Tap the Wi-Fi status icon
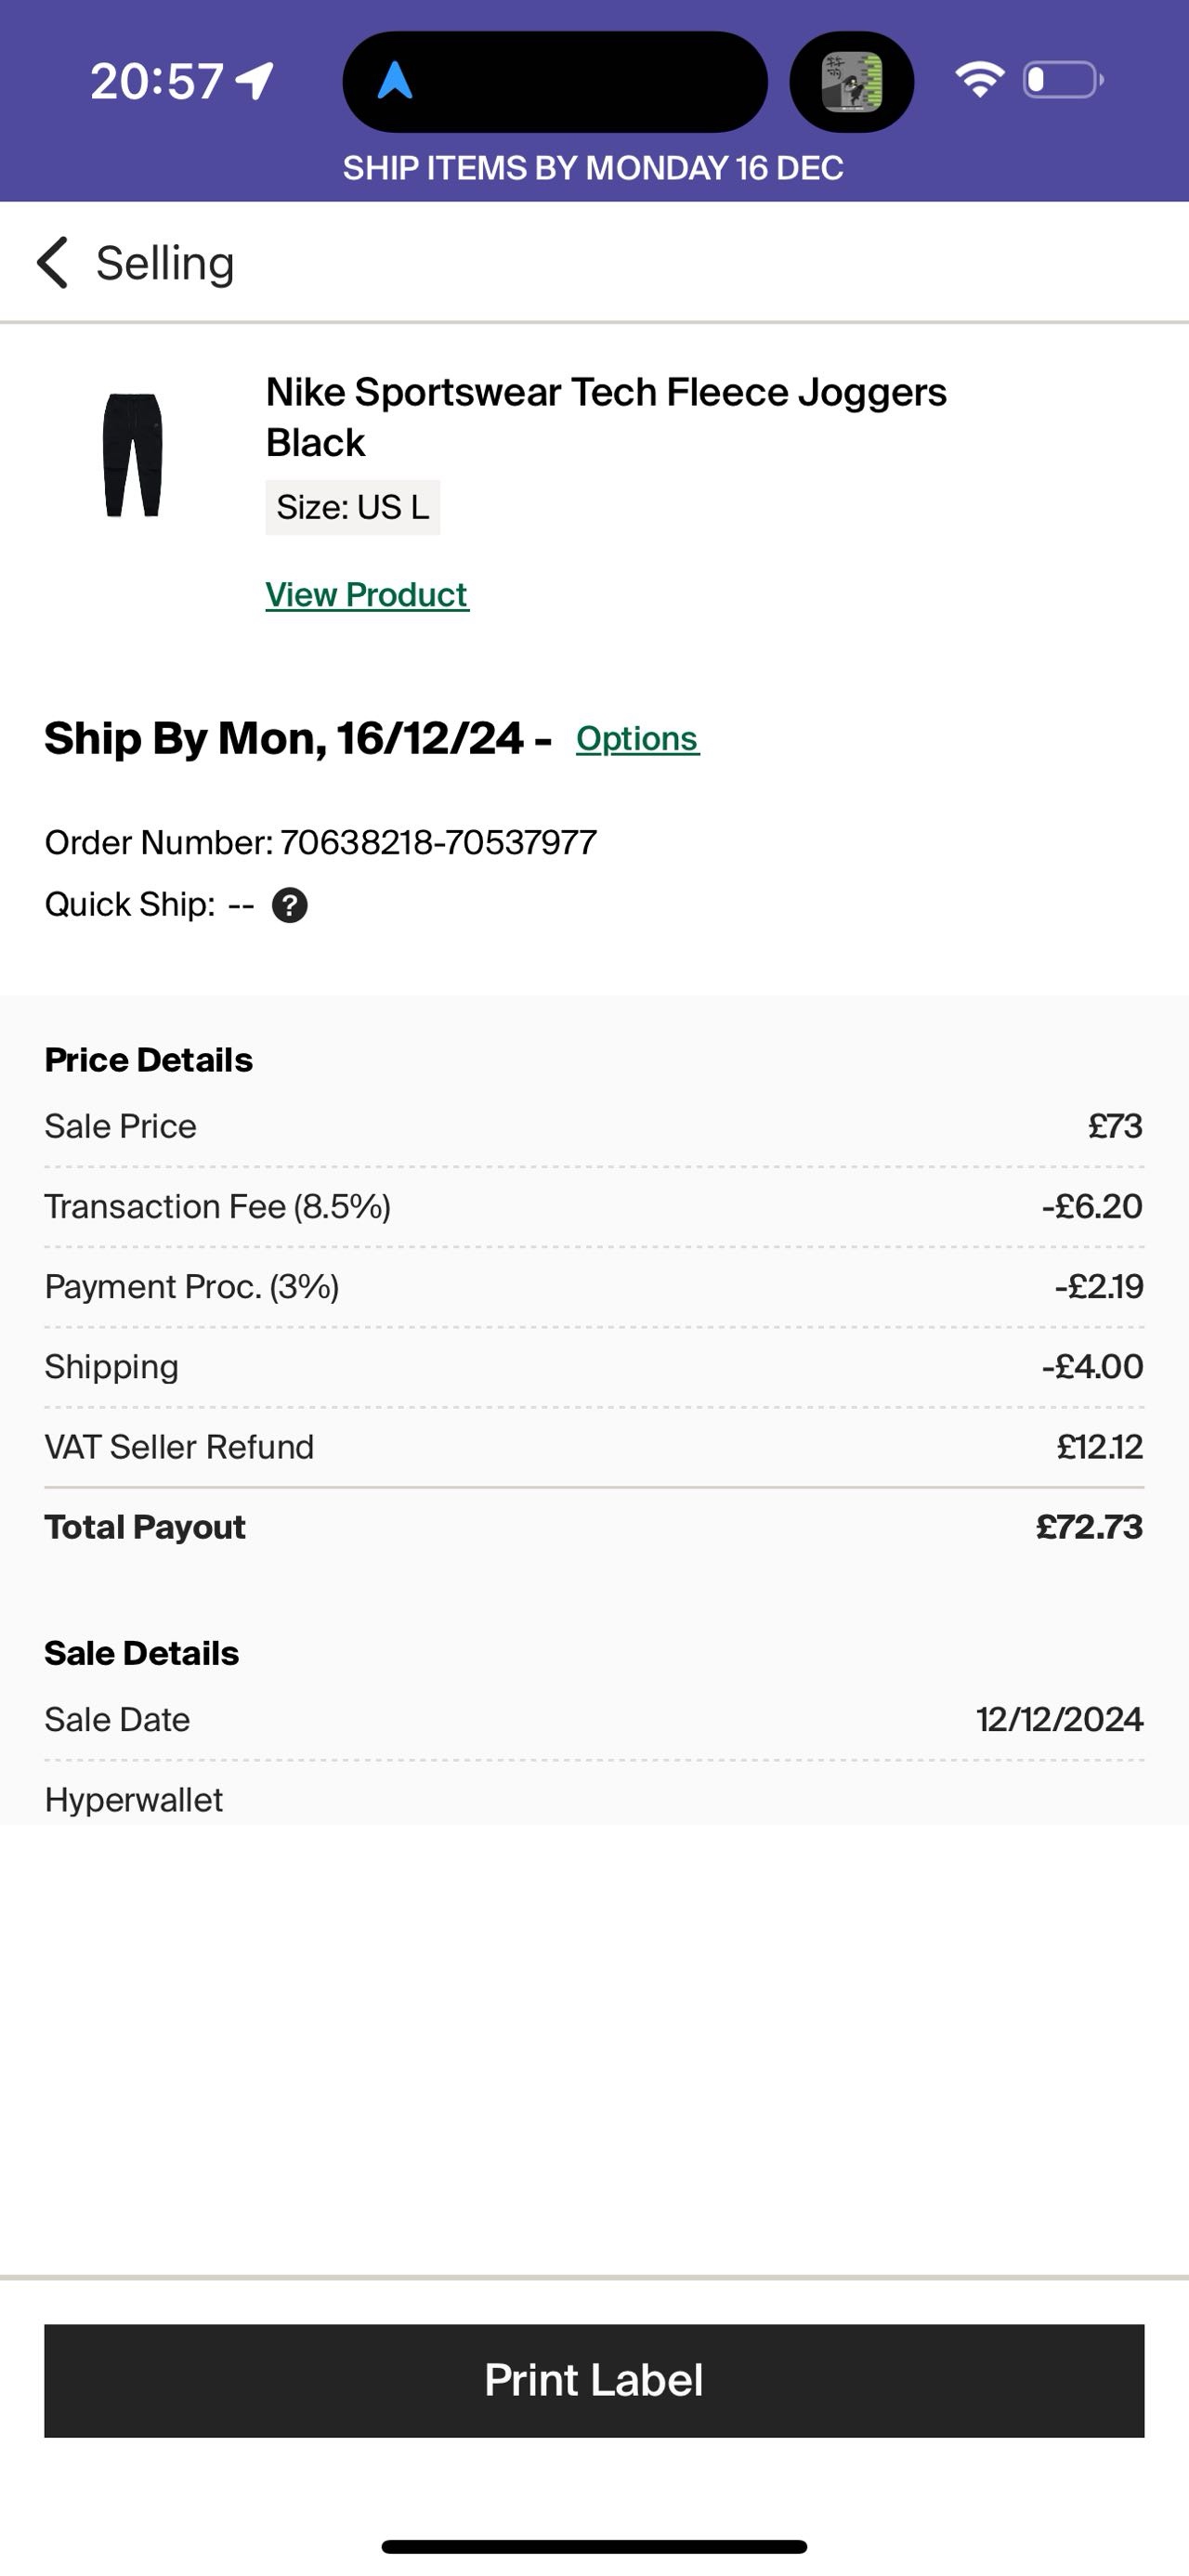The image size is (1189, 2576). pos(979,79)
